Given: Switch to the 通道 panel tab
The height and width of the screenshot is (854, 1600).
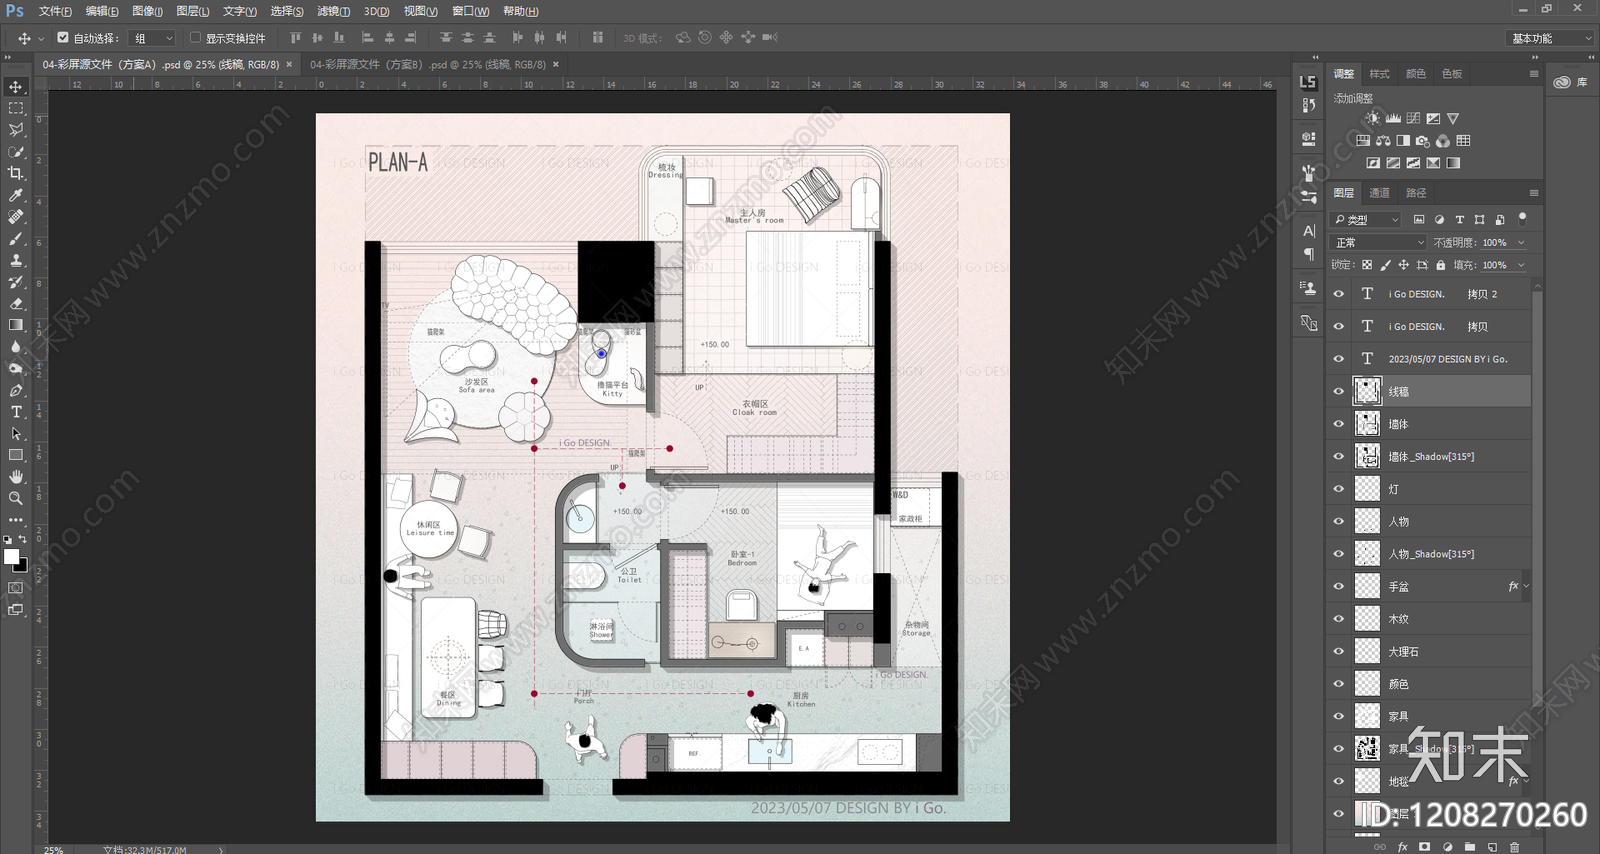Looking at the screenshot, I should tap(1380, 193).
